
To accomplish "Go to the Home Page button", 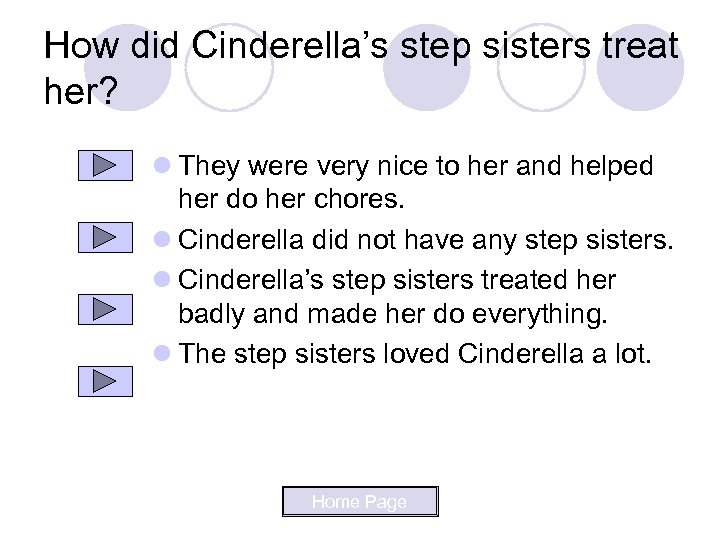I will coord(360,501).
